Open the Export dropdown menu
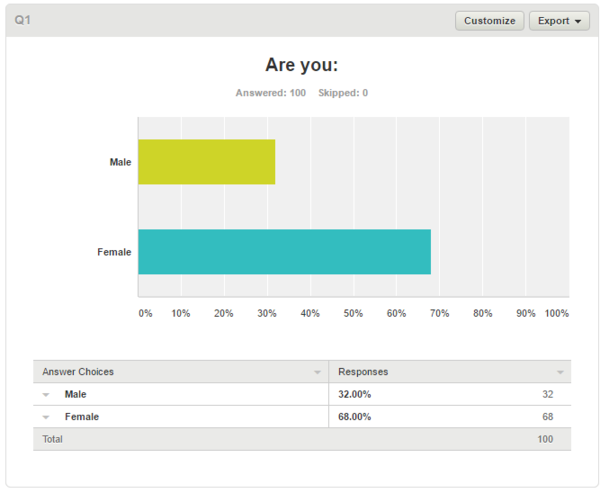 coord(559,21)
